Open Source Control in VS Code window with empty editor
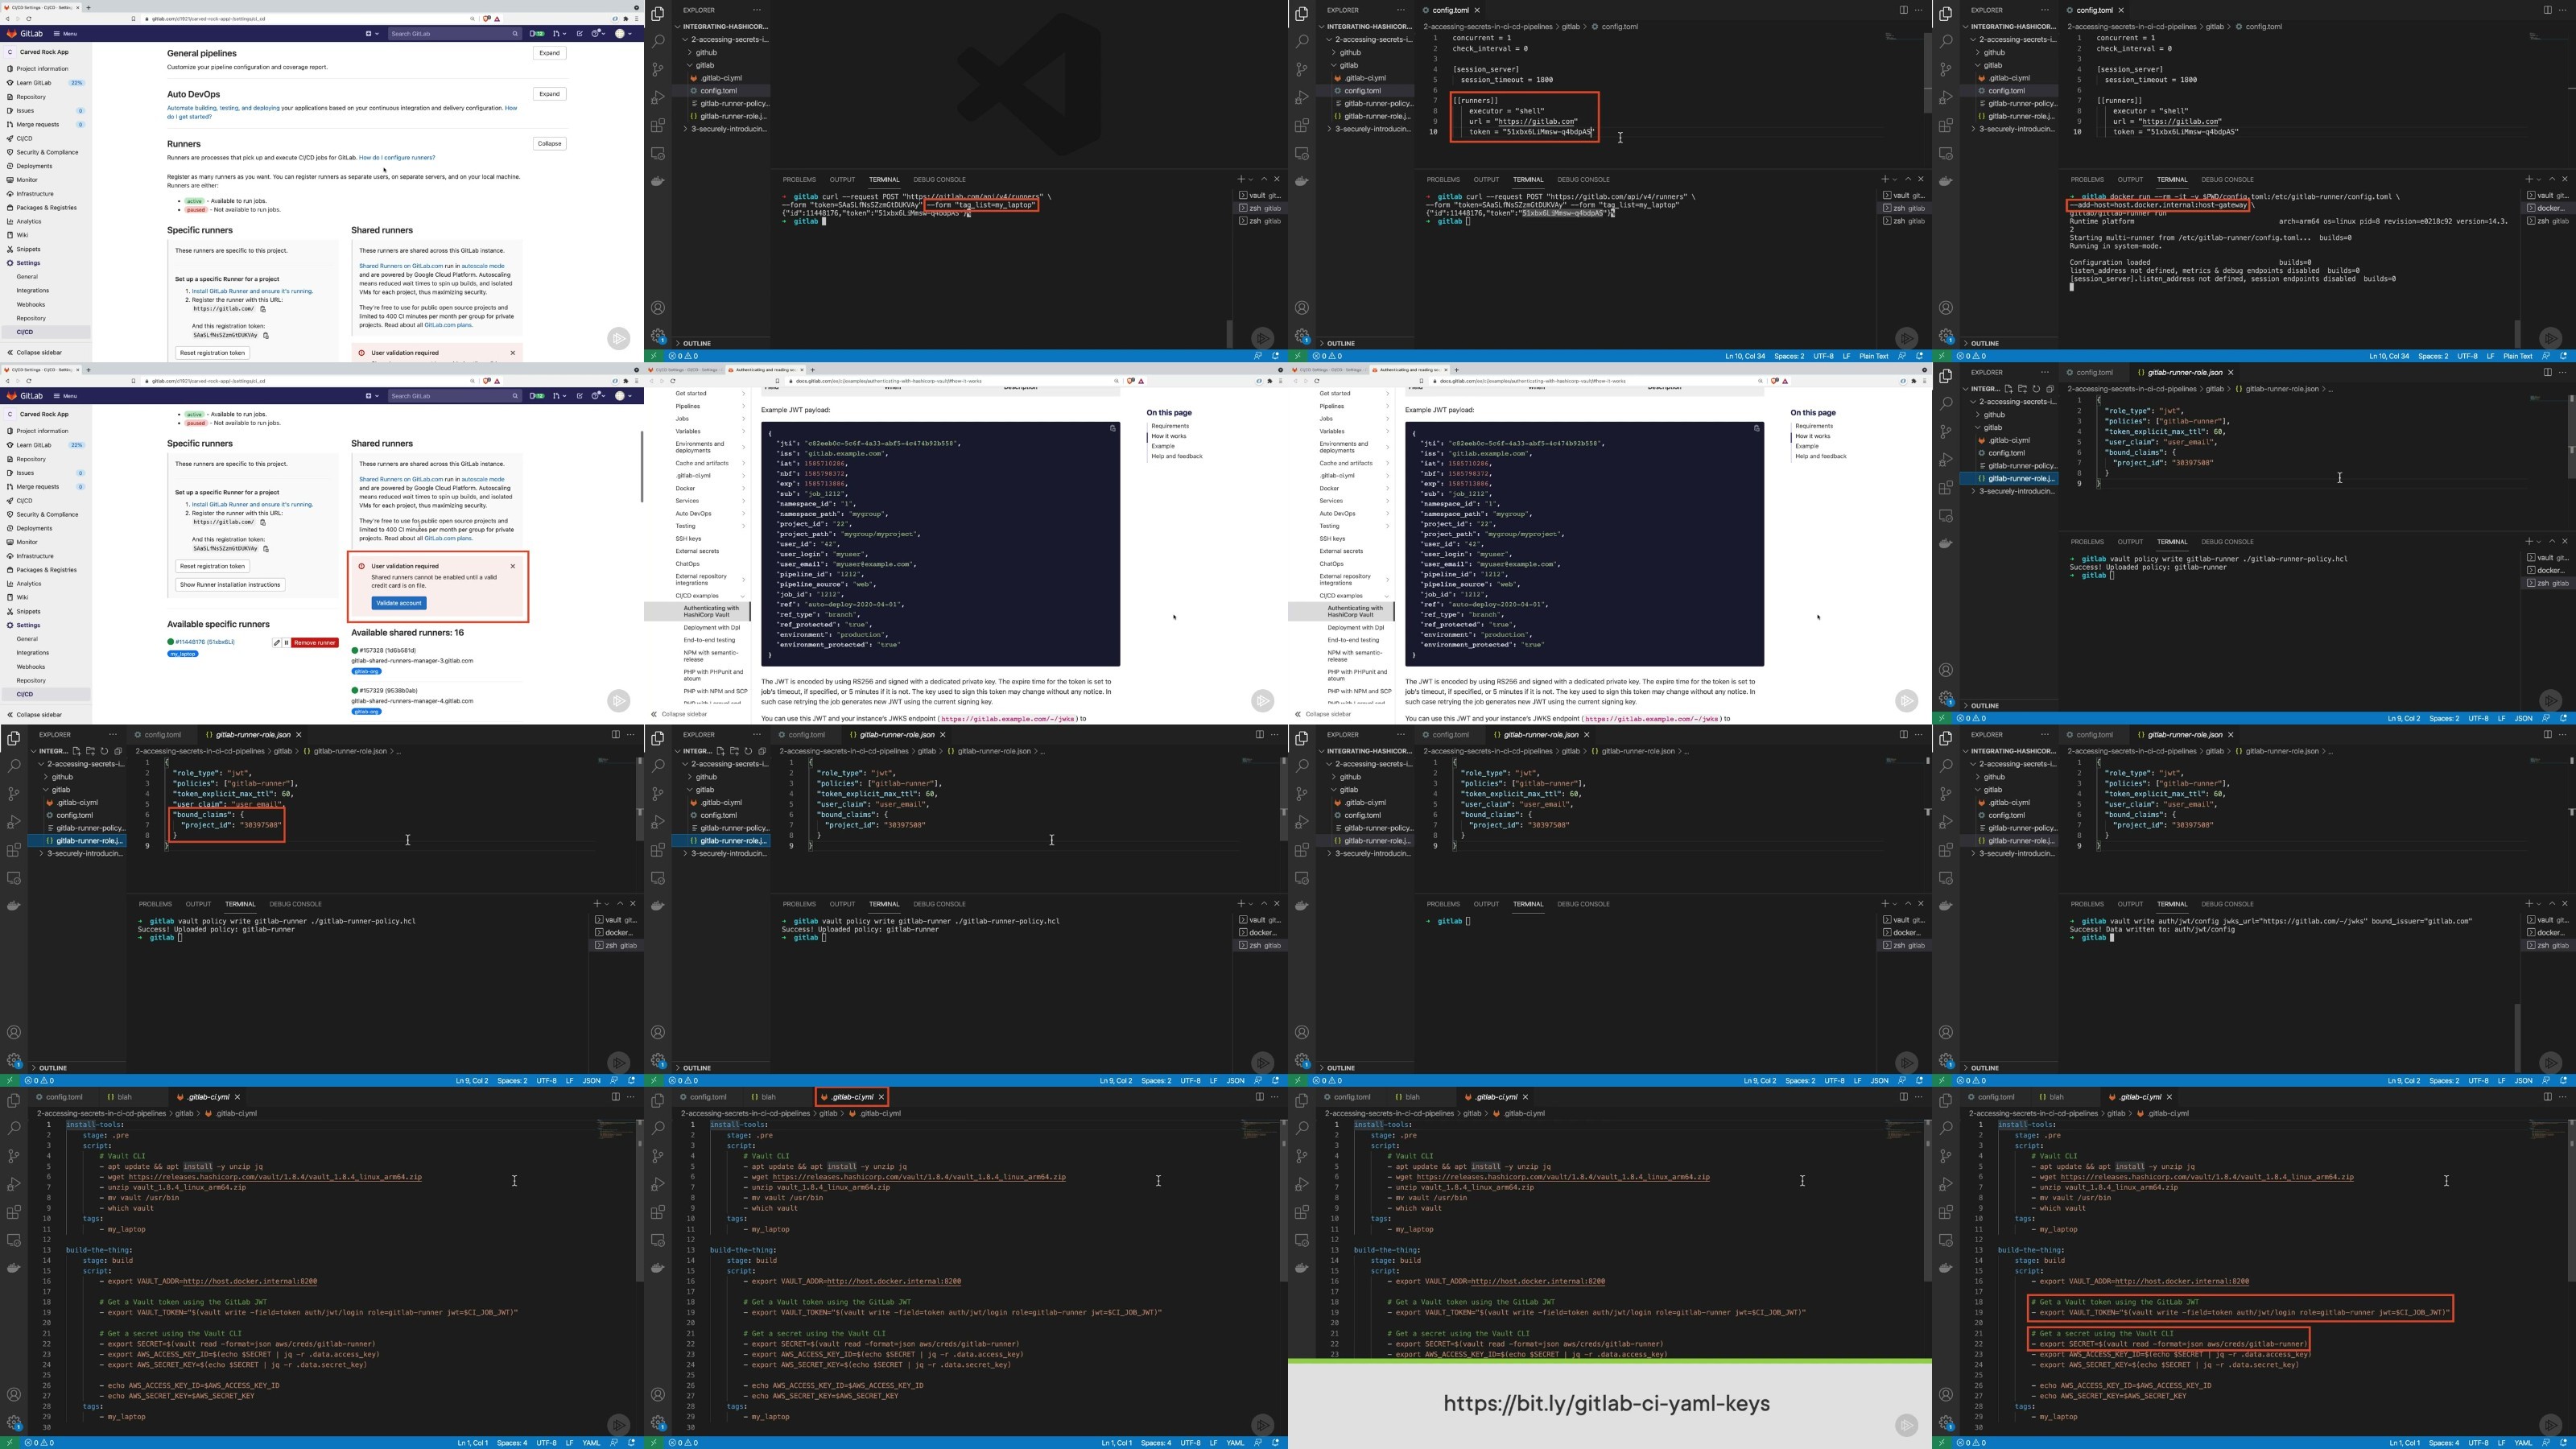Screen dimensions: 2576x1449 [x=658, y=70]
